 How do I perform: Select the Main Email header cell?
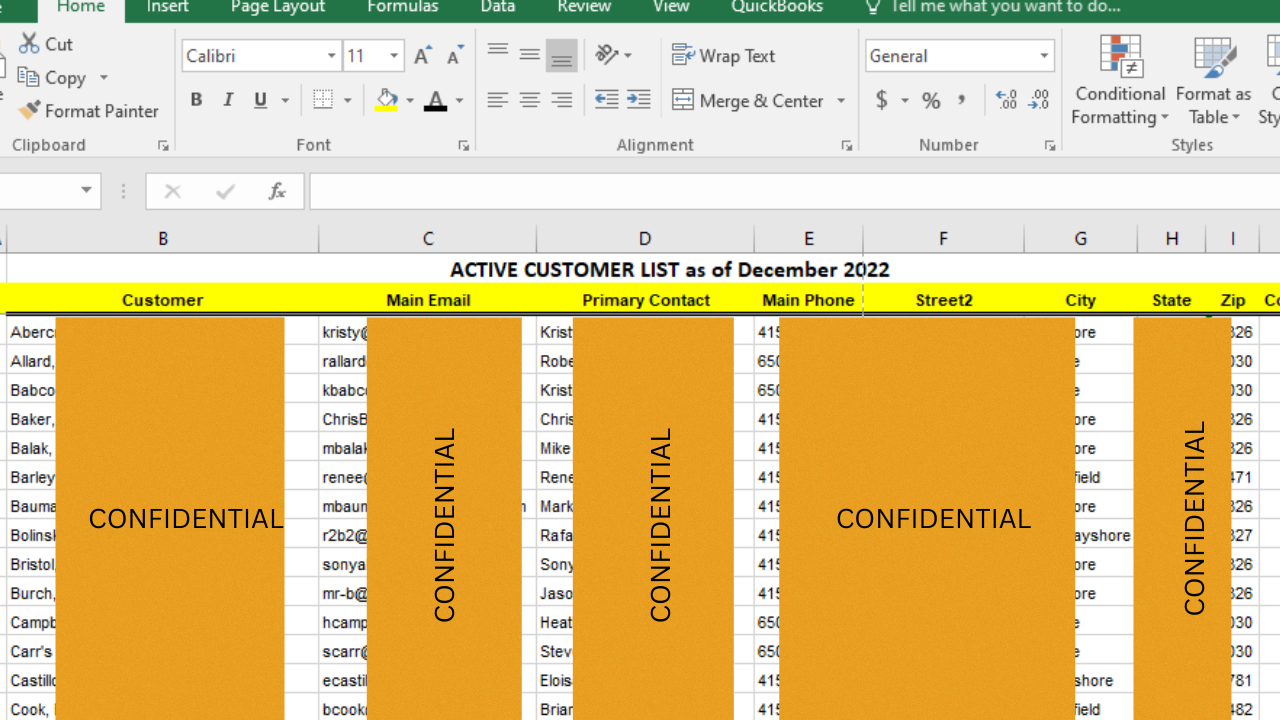click(x=428, y=300)
